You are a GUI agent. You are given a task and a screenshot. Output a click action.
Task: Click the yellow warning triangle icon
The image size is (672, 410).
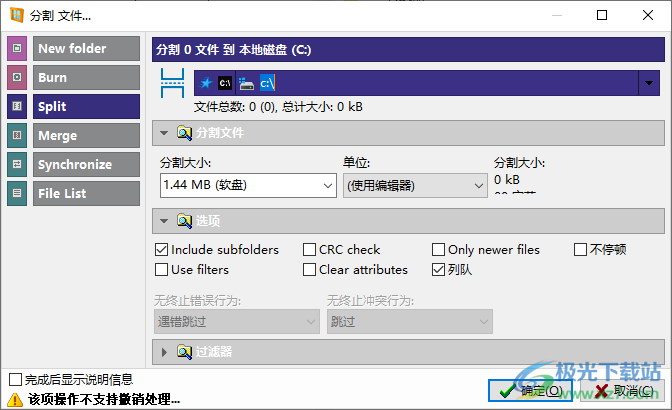(15, 399)
